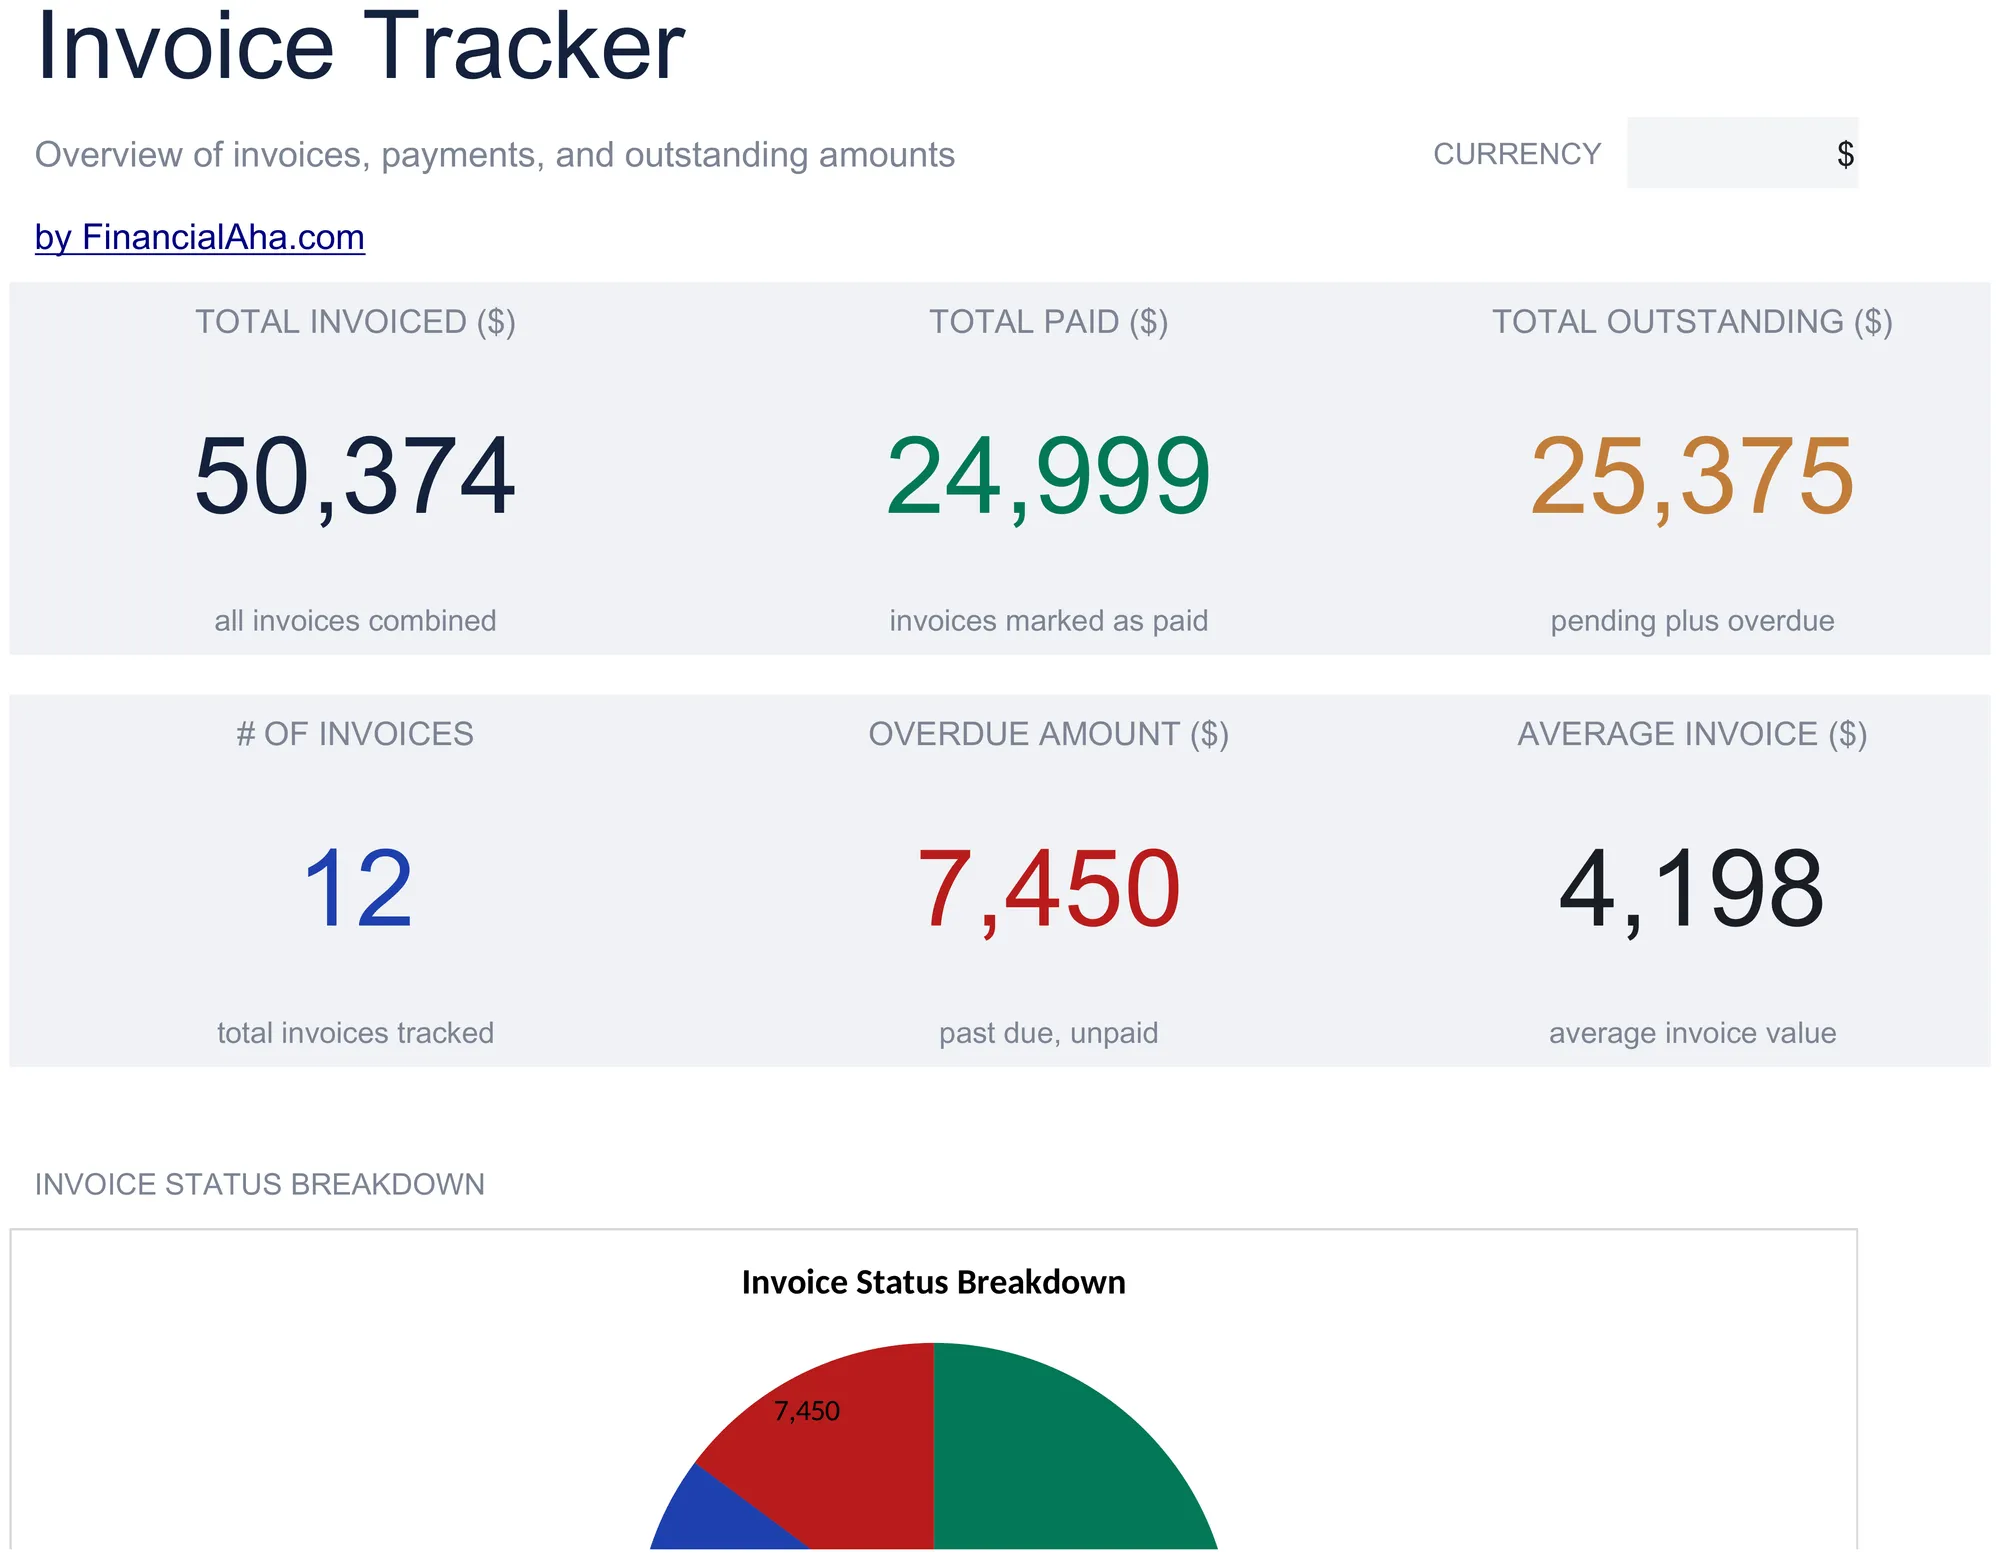This screenshot has height=1559, width=2000.
Task: Open the by FinancialAha.com link
Action: click(x=200, y=237)
